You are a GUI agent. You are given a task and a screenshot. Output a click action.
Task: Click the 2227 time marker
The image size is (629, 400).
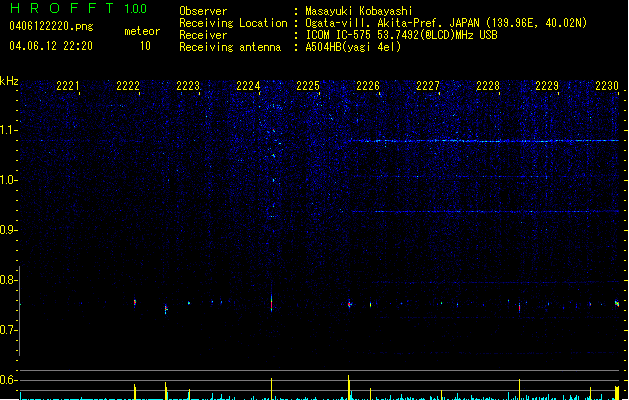coord(428,85)
